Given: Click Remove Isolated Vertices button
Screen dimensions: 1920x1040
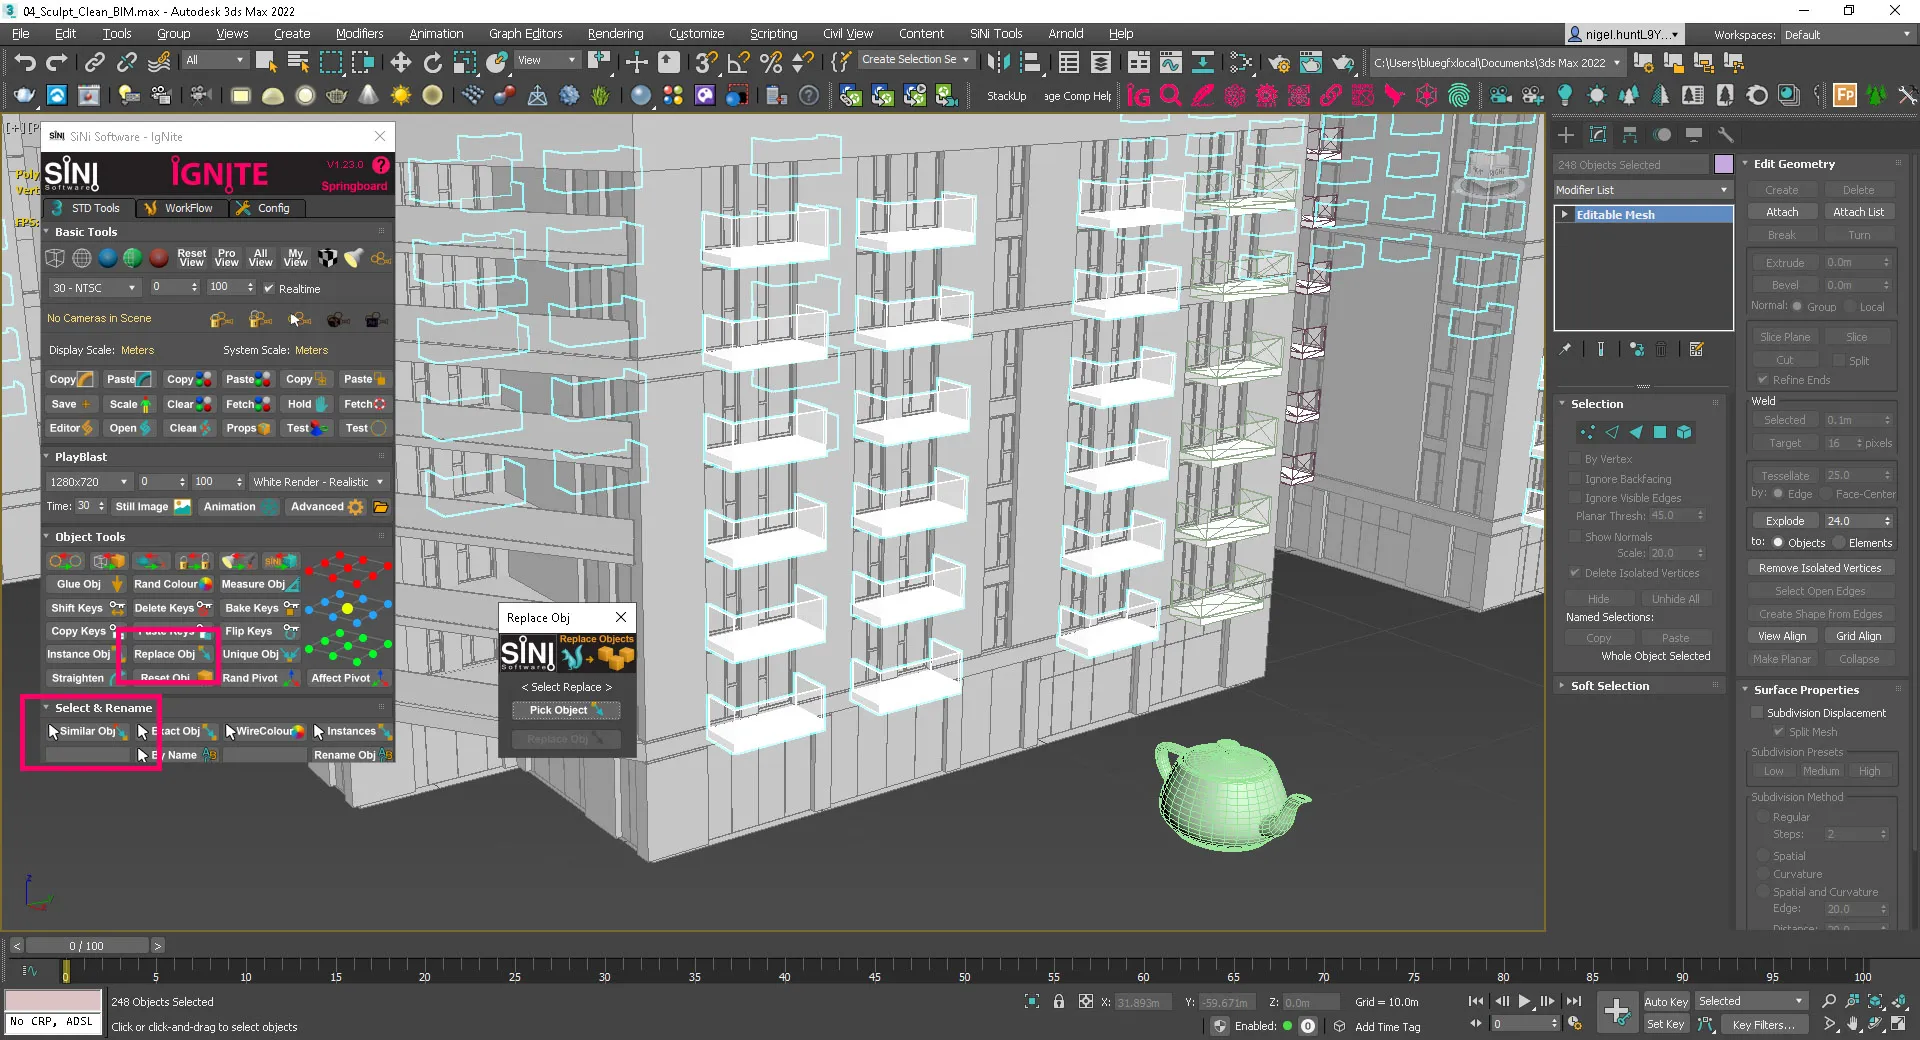Looking at the screenshot, I should pos(1820,568).
